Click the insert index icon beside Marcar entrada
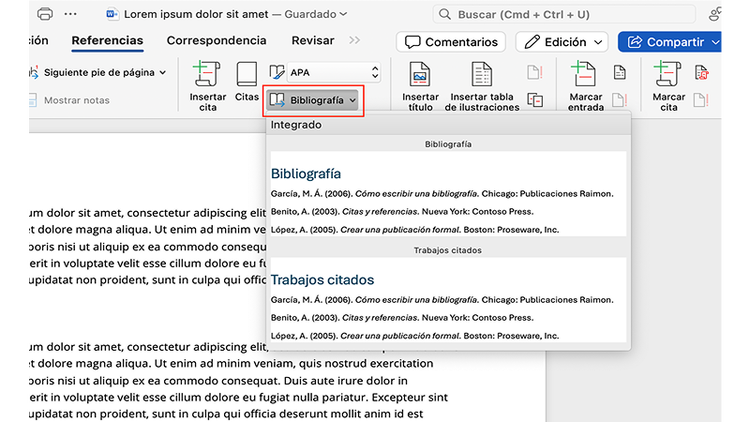The height and width of the screenshot is (422, 750). [x=619, y=72]
